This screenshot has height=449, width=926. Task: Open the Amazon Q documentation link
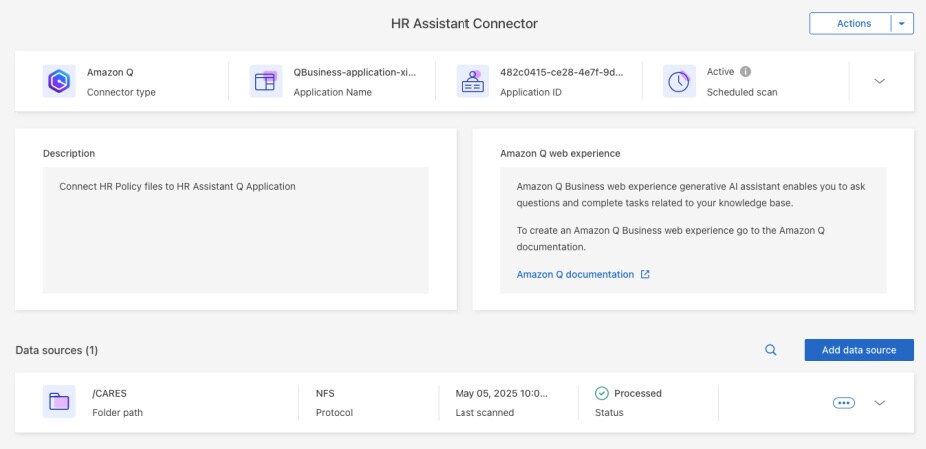point(575,274)
